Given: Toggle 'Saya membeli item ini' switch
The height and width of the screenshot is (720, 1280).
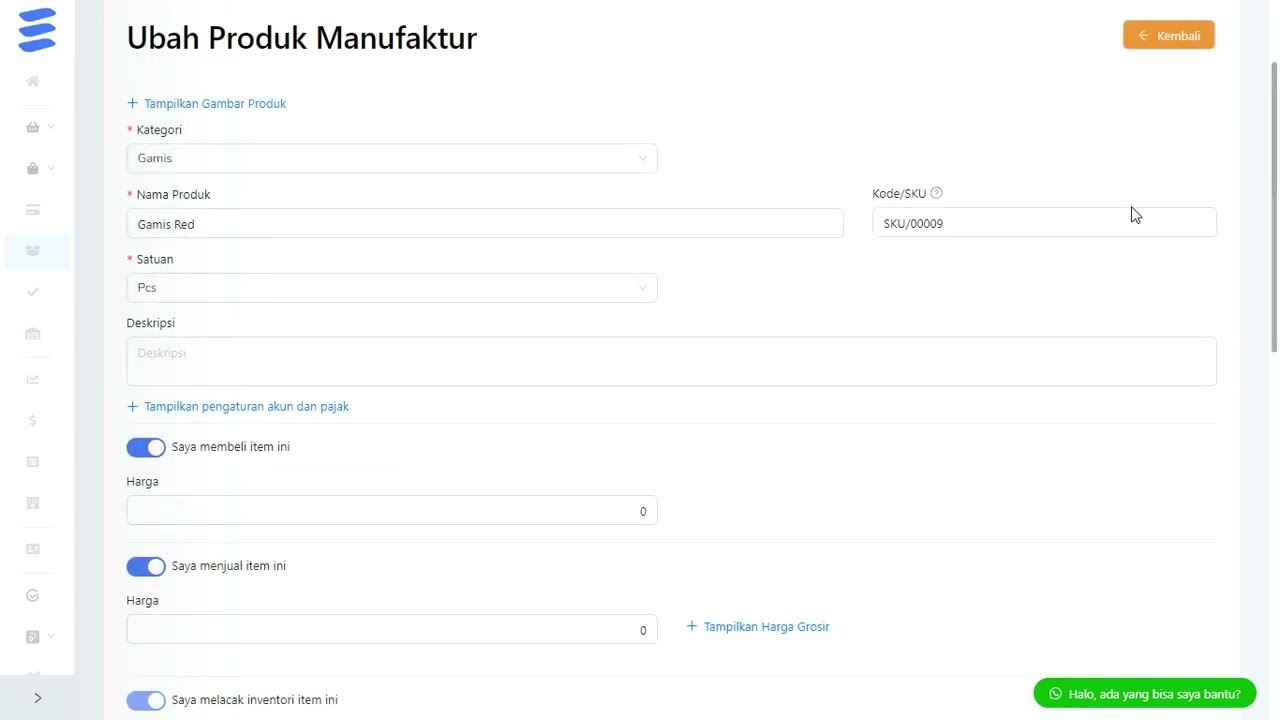Looking at the screenshot, I should click(x=146, y=447).
